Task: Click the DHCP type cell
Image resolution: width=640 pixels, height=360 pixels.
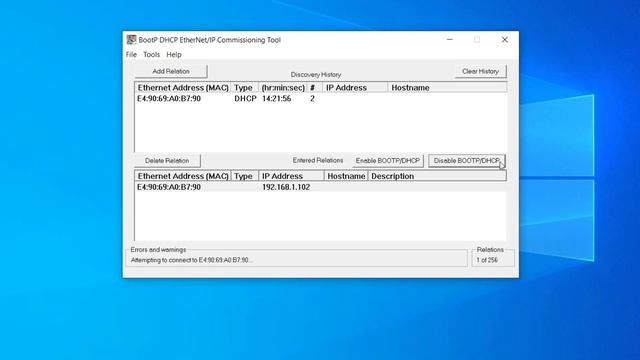Action: pyautogui.click(x=245, y=99)
